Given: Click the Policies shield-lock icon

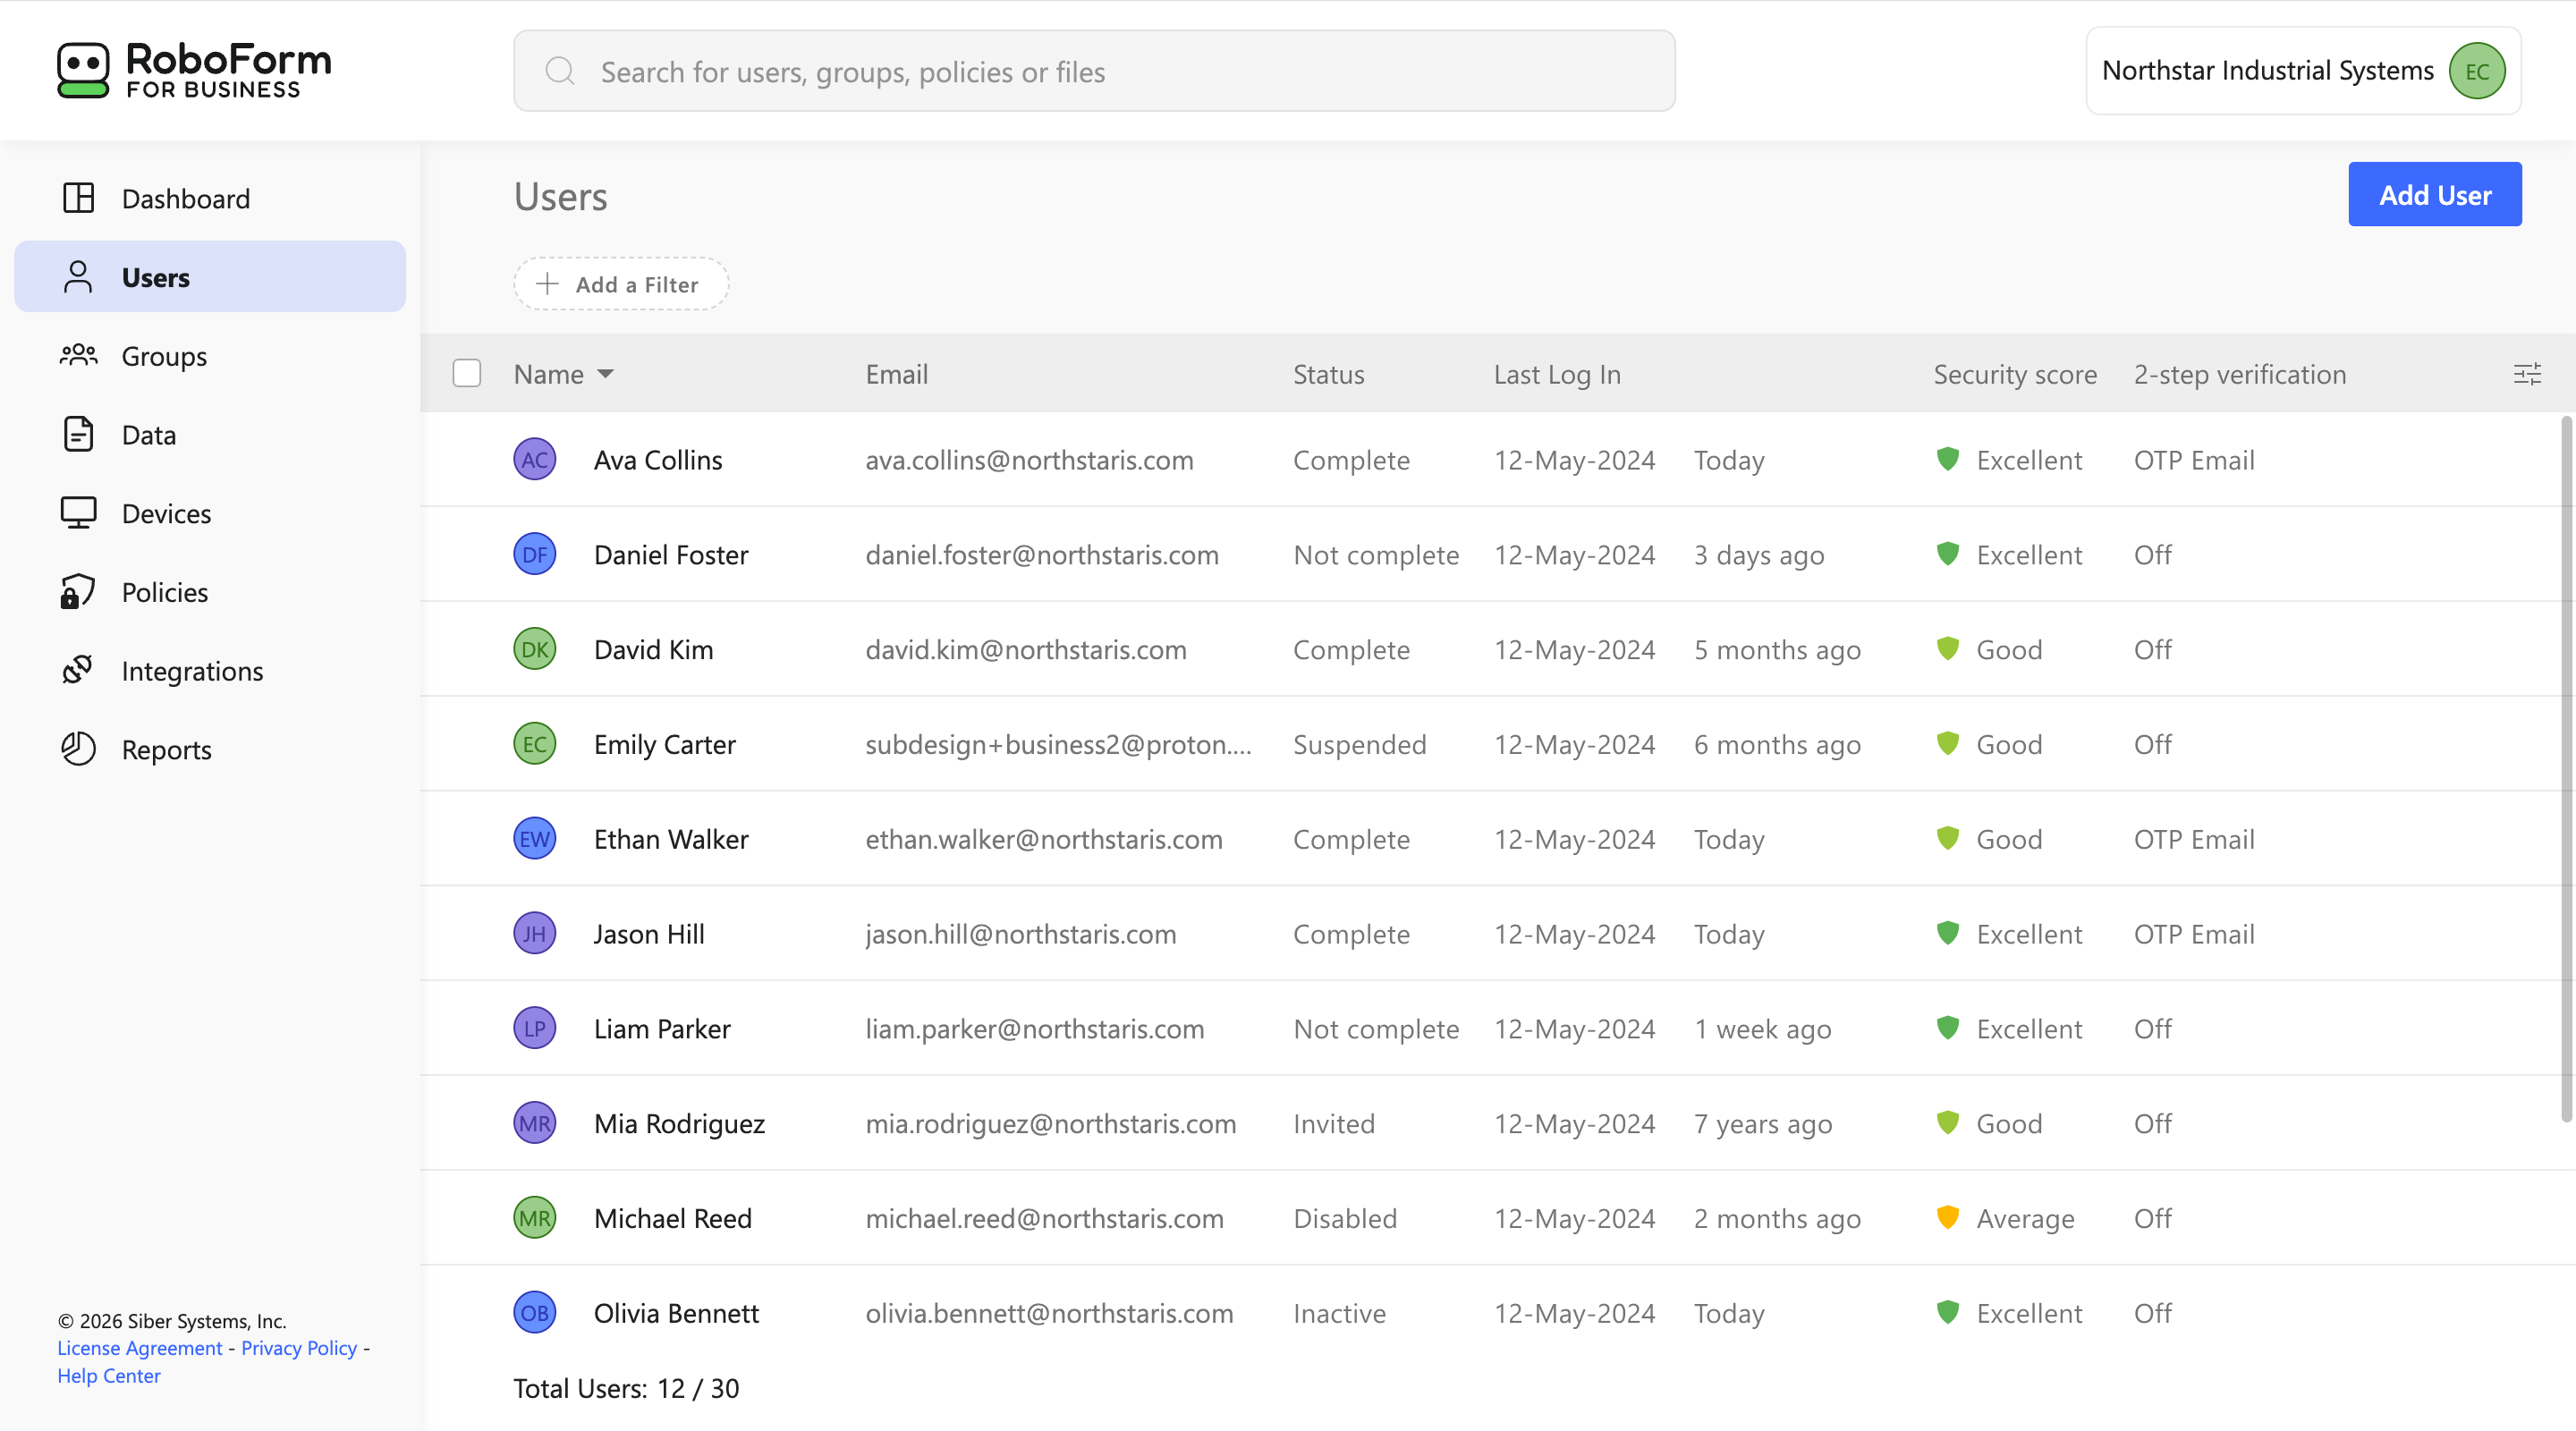Looking at the screenshot, I should tap(78, 592).
